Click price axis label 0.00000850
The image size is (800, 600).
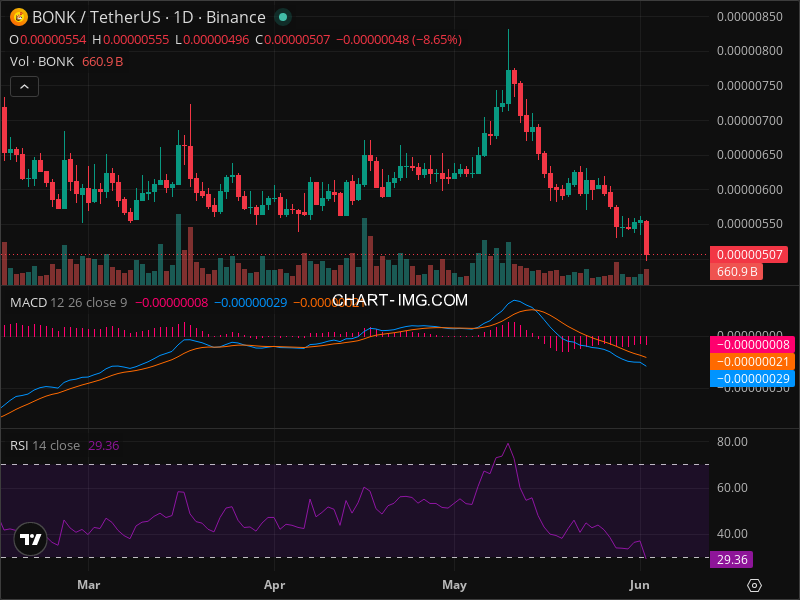749,17
